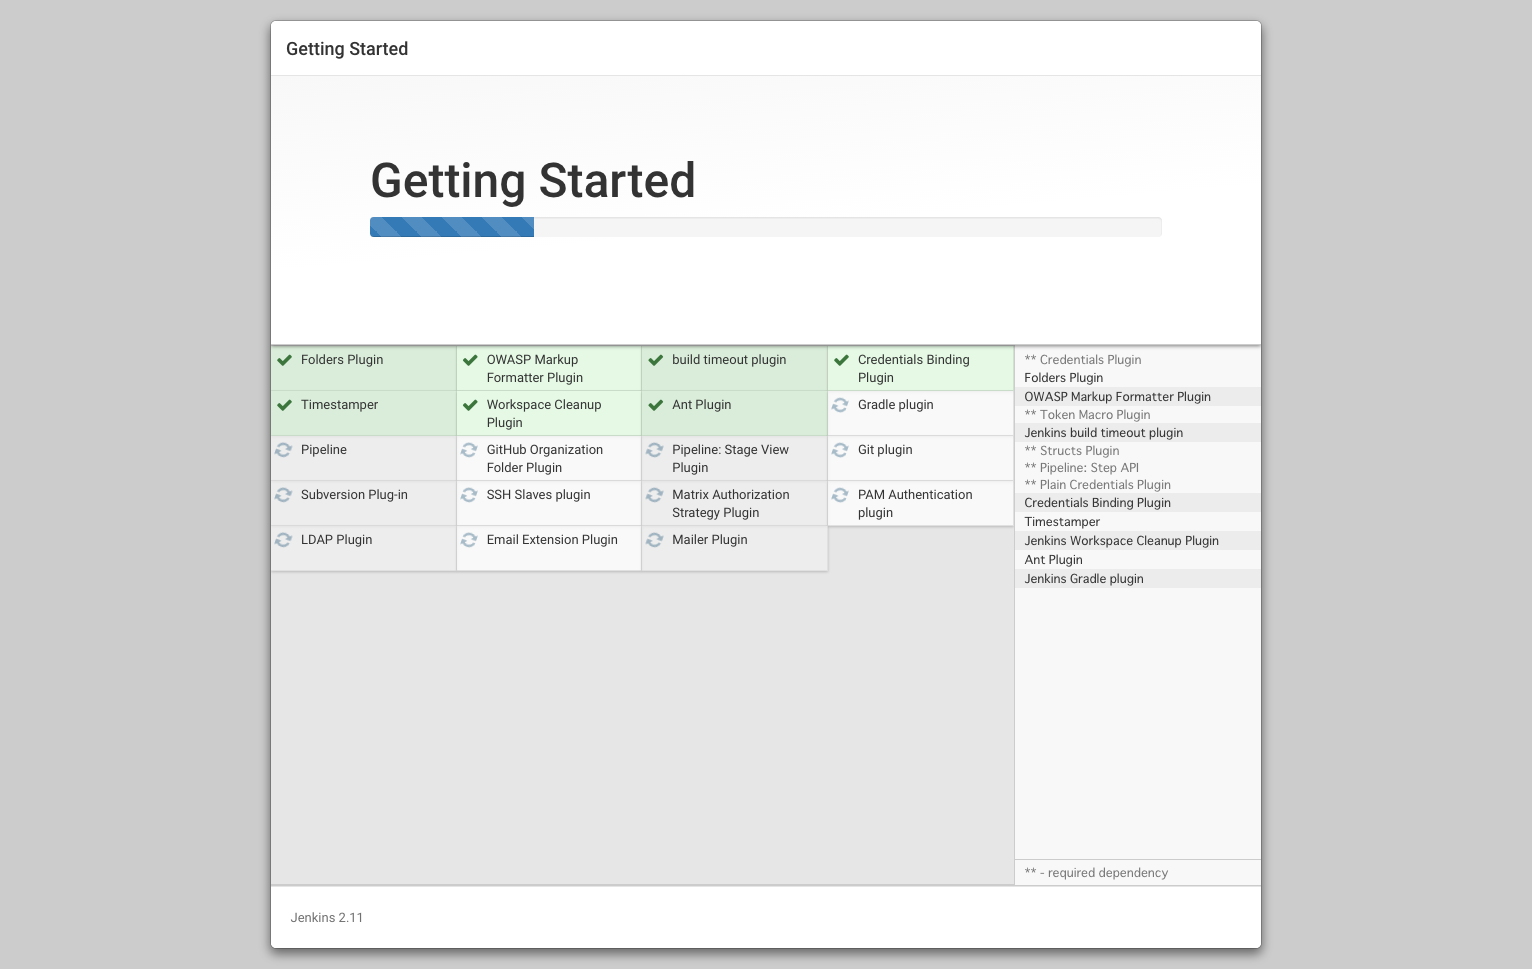This screenshot has width=1532, height=969.
Task: Click the small 'Getting Started' dialog title
Action: tap(347, 49)
